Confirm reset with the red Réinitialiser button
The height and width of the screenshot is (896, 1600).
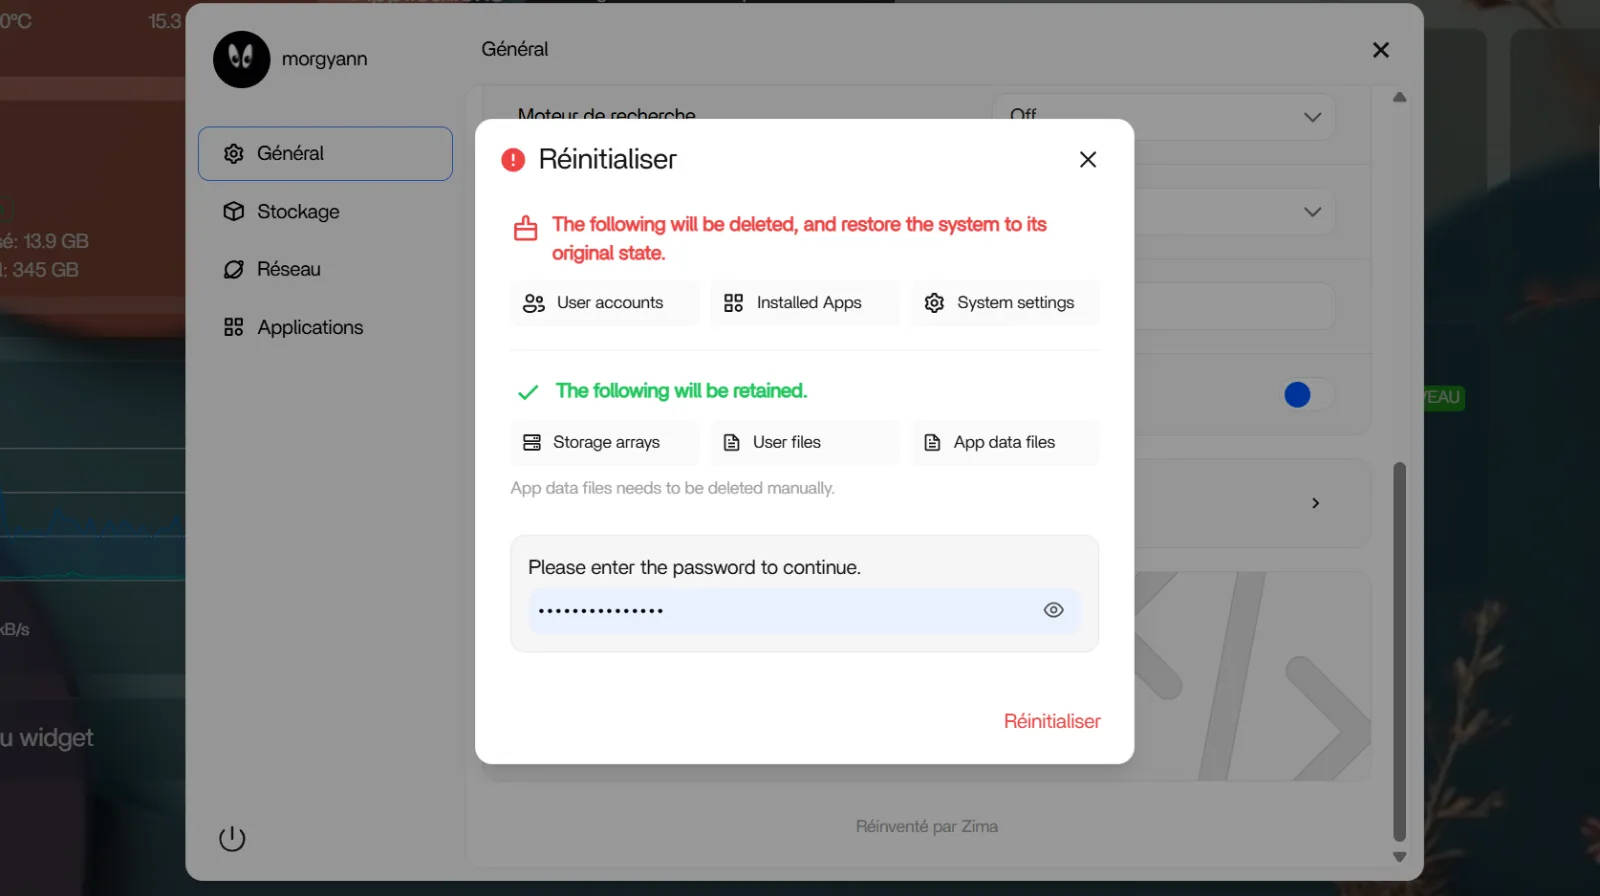1051,721
